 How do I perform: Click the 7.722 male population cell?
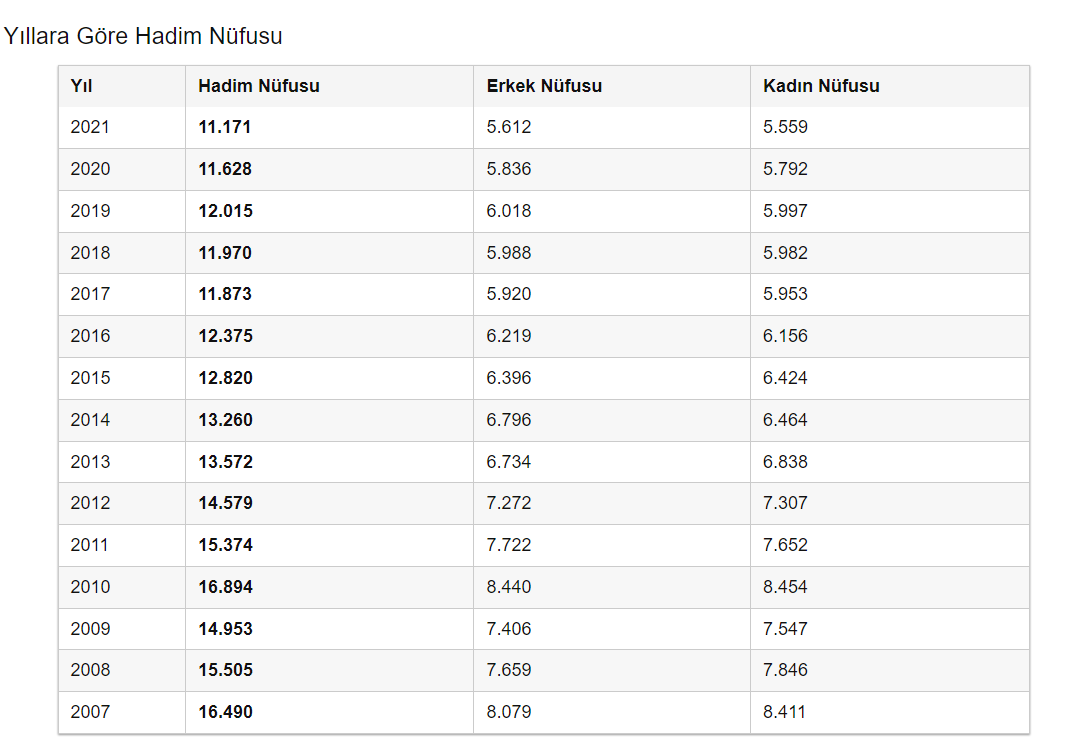[x=509, y=545]
